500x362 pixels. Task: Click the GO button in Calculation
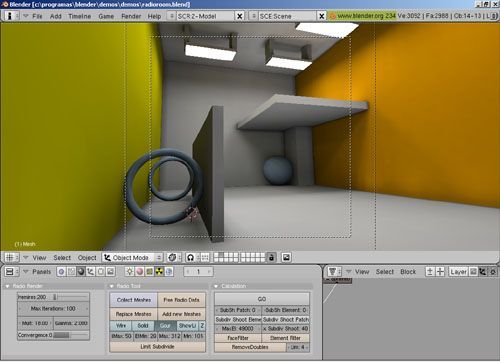pos(262,299)
